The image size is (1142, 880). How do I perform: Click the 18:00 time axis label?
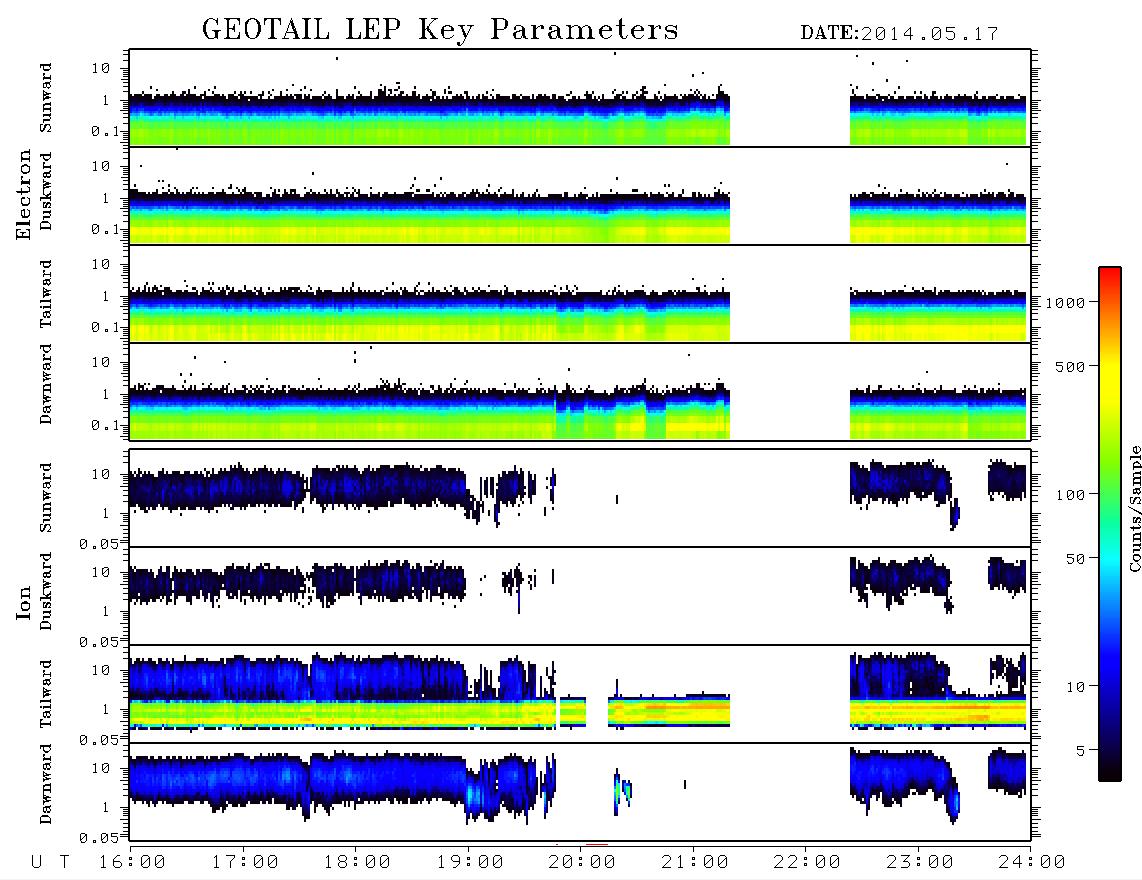click(x=357, y=863)
